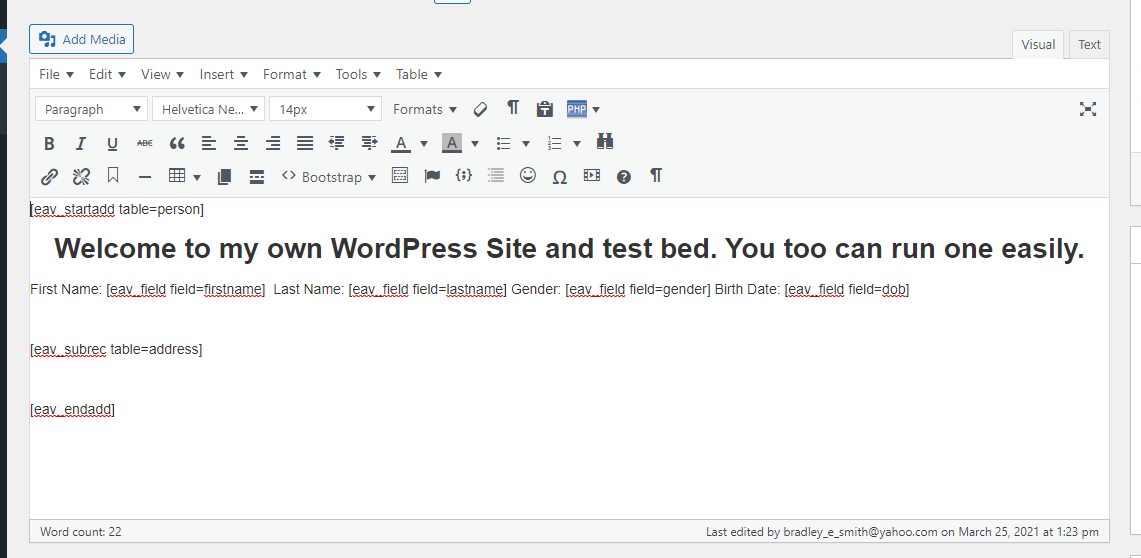Insert an anchor bookmark
The height and width of the screenshot is (558, 1141).
[x=113, y=175]
